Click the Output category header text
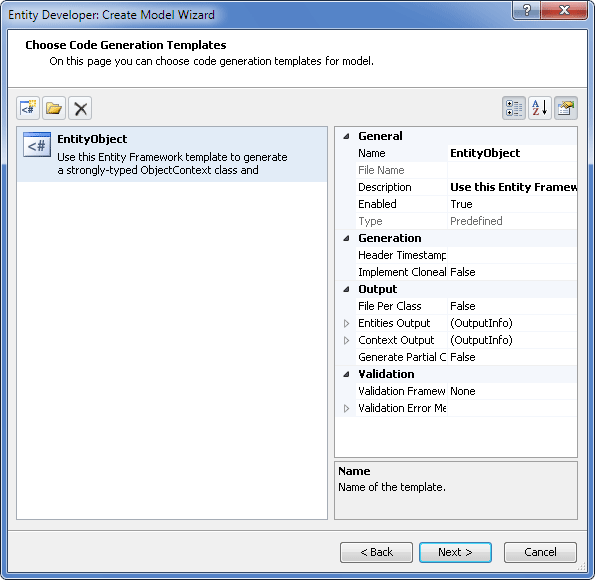The height and width of the screenshot is (580, 595). click(378, 289)
